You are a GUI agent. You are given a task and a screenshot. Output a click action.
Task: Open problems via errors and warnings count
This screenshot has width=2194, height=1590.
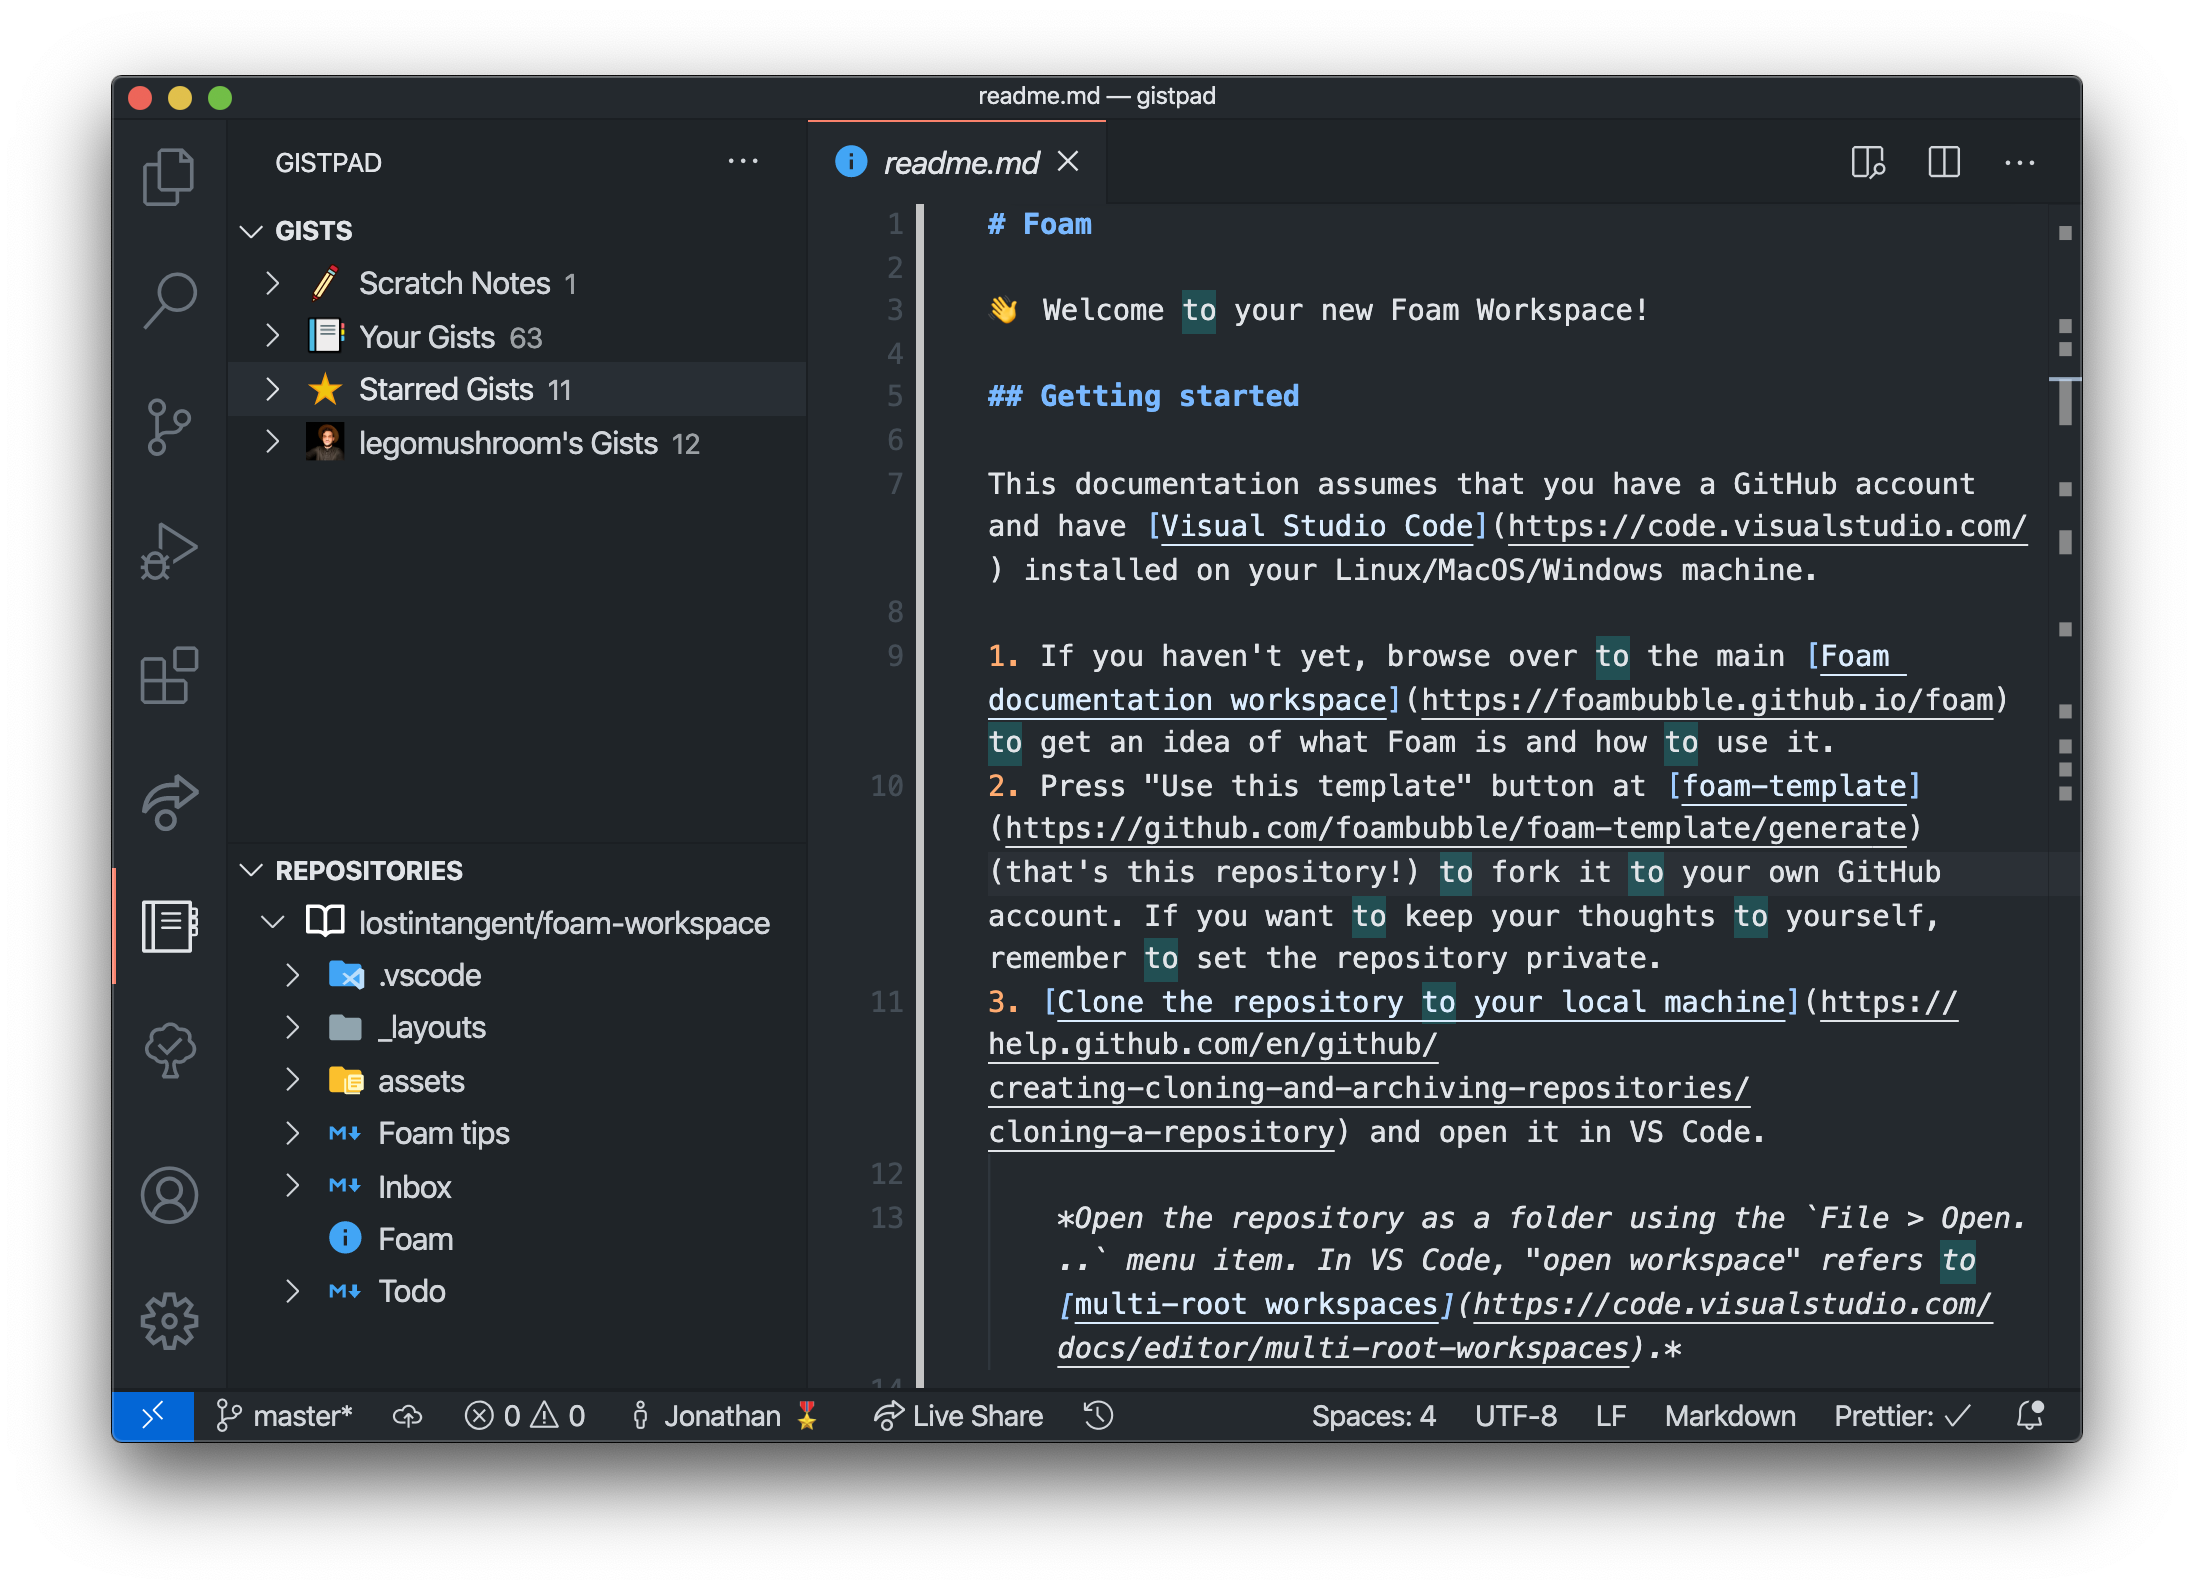[x=525, y=1416]
